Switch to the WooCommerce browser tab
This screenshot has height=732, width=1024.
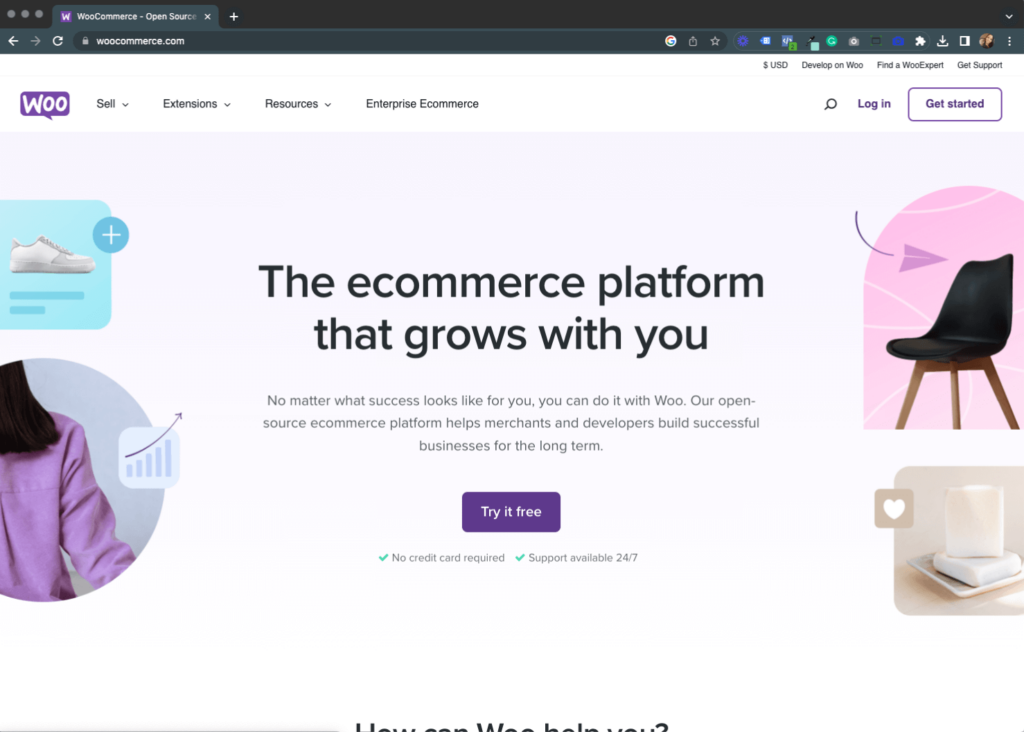pos(135,16)
